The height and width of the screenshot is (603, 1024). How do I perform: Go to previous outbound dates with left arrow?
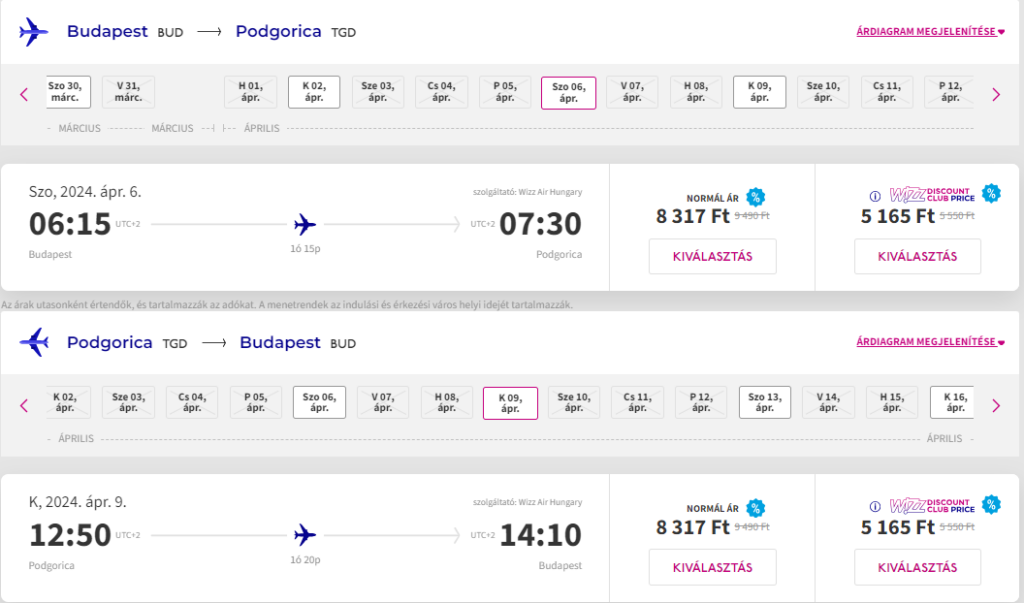pyautogui.click(x=24, y=95)
